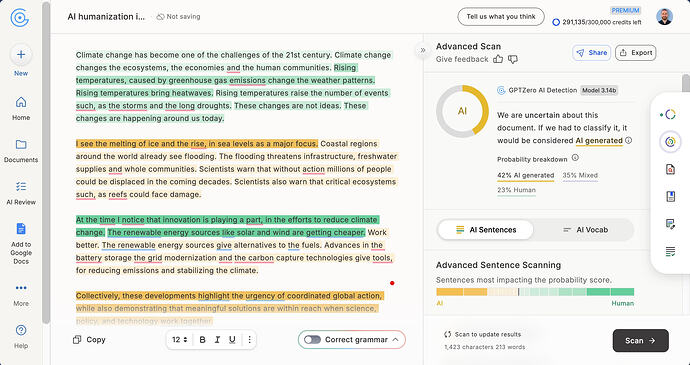Image resolution: width=690 pixels, height=365 pixels.
Task: Click the 35% Mixed breakdown
Action: [580, 175]
